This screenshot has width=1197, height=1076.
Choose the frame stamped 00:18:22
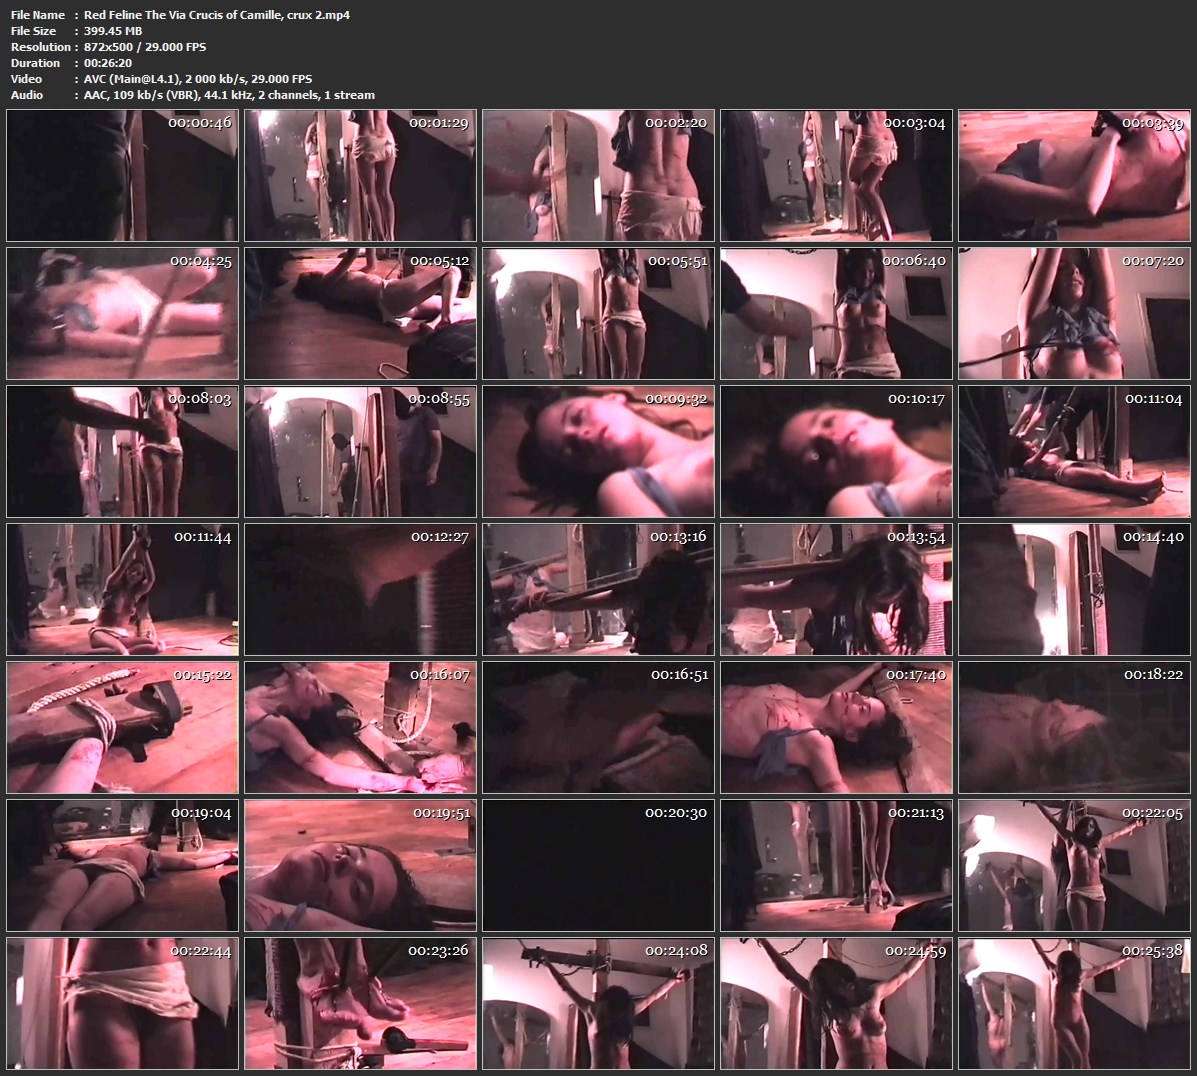[x=1075, y=728]
